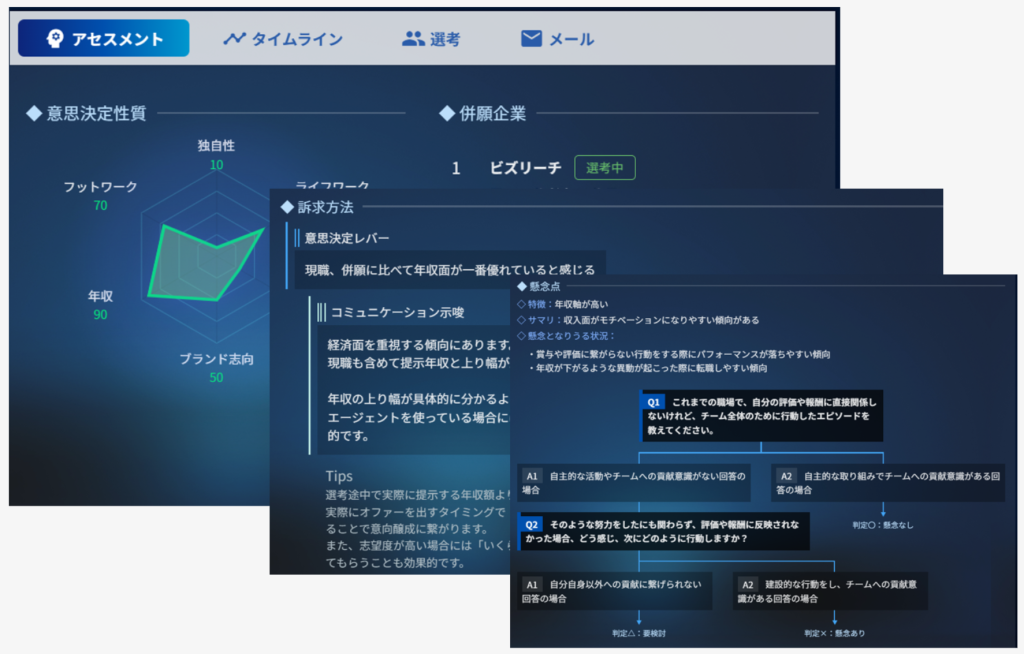The image size is (1024, 654).
Task: Click the diamond icon next to 併願企業
Action: coord(447,113)
